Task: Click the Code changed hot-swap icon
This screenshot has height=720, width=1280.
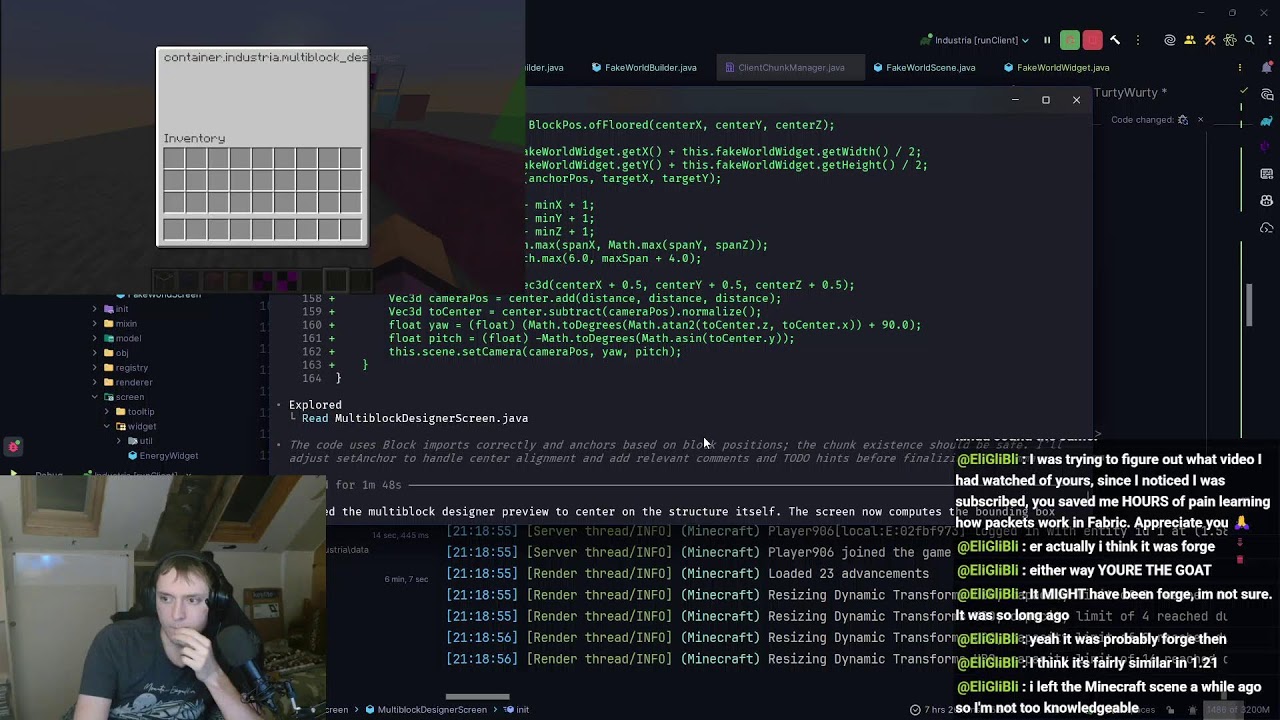Action: (x=1183, y=120)
